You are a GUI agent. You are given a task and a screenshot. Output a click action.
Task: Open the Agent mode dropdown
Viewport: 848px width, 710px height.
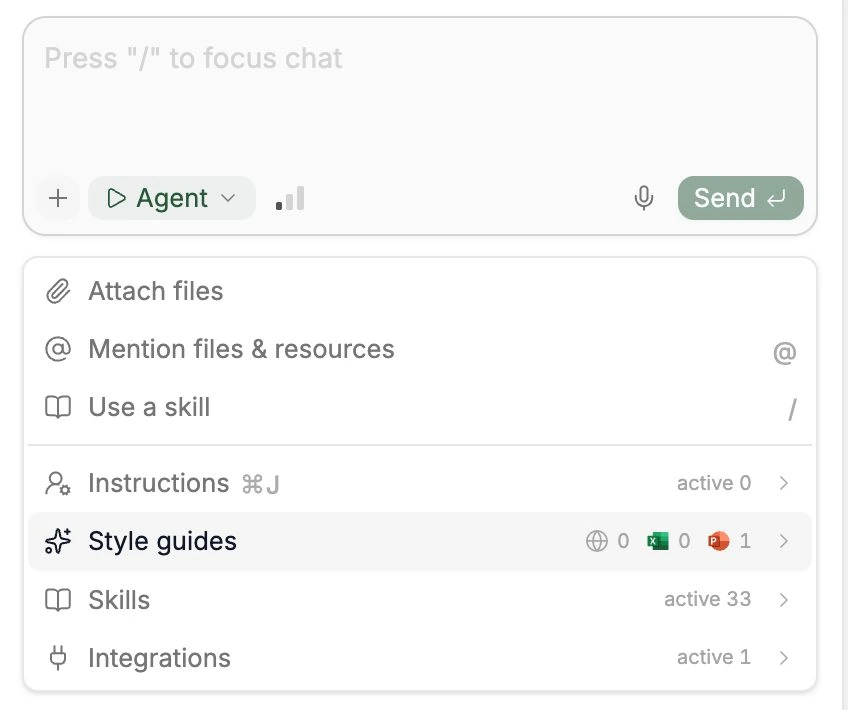(171, 198)
